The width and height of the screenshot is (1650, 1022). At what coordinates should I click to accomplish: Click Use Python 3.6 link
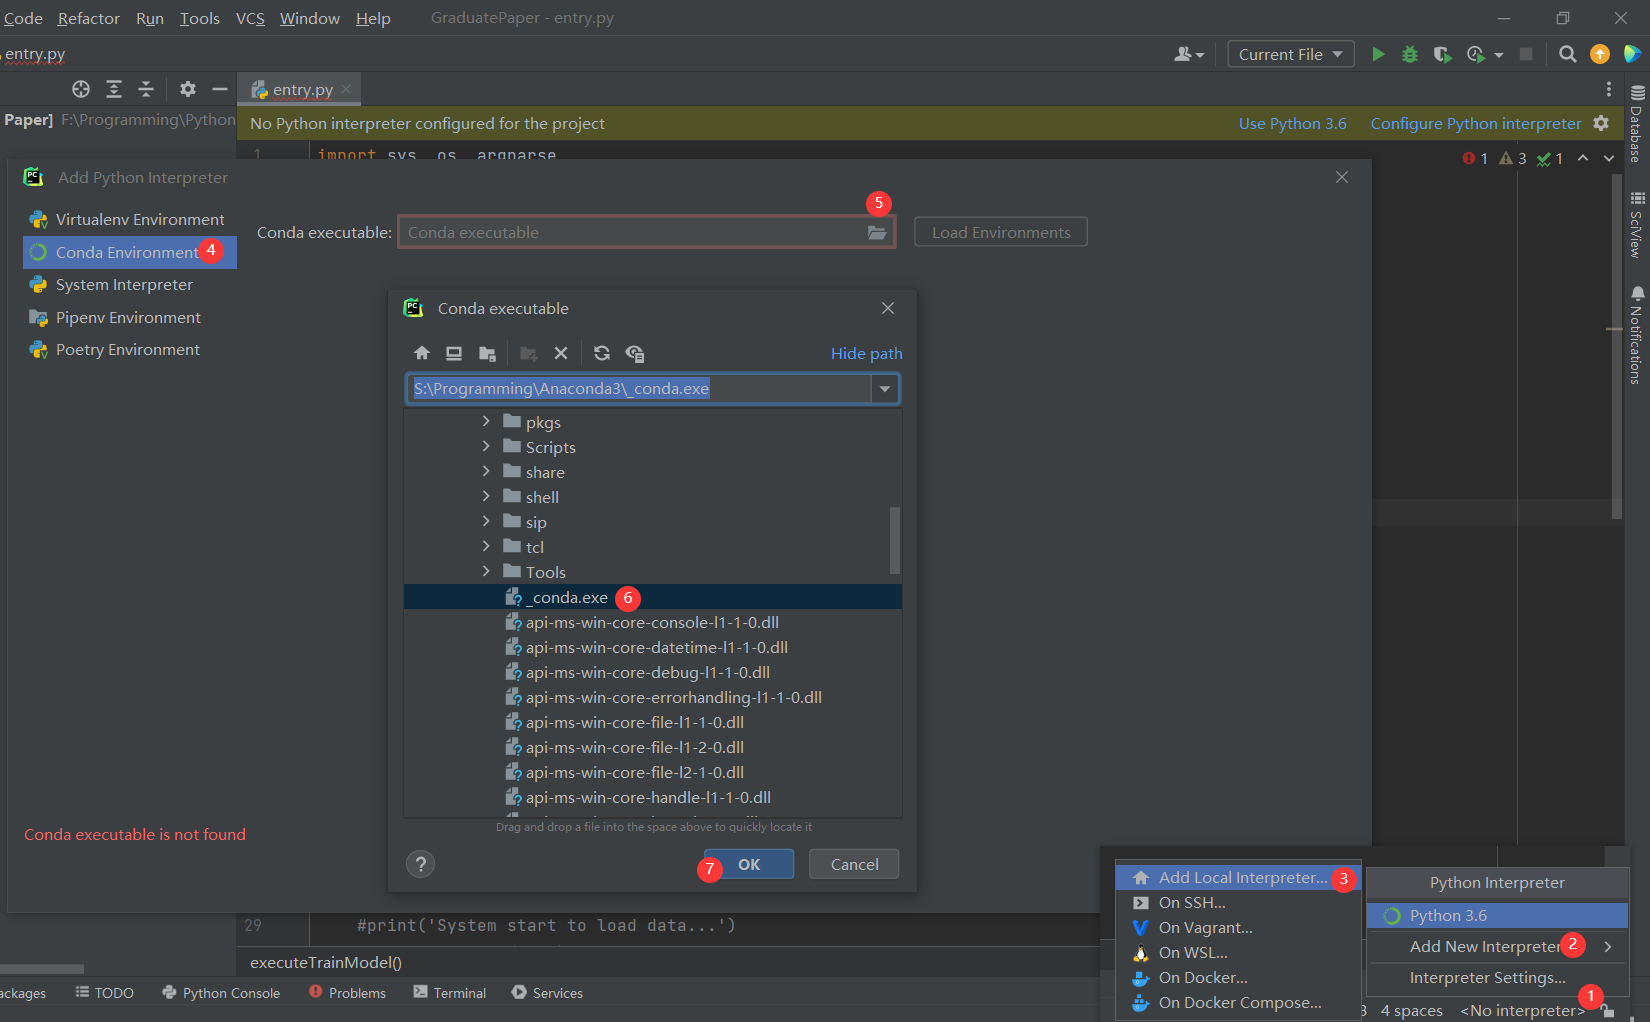1293,123
